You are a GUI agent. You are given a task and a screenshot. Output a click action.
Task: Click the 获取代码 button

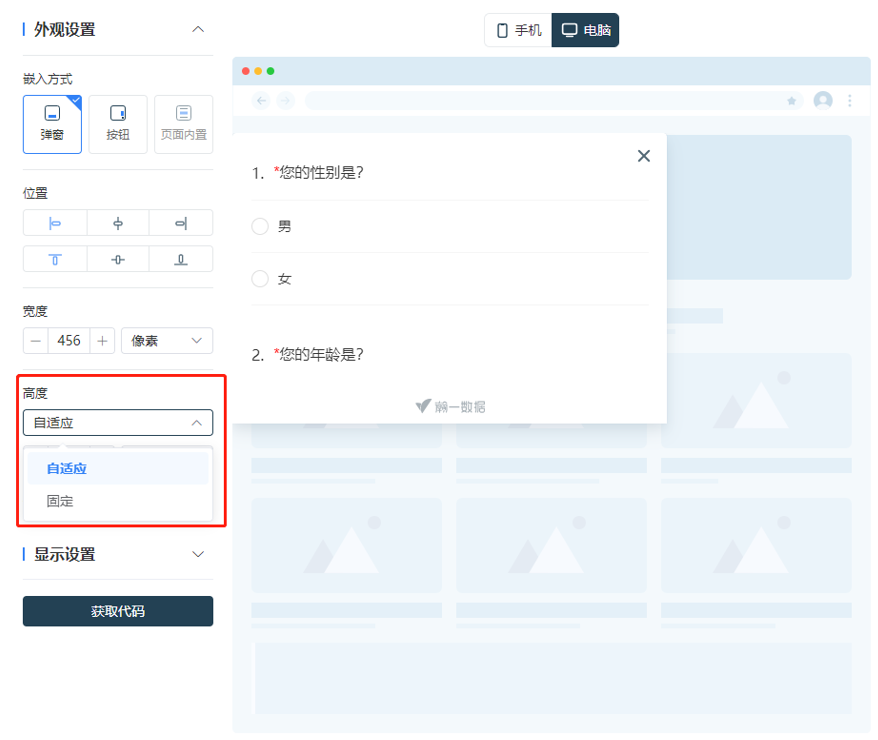pos(118,611)
